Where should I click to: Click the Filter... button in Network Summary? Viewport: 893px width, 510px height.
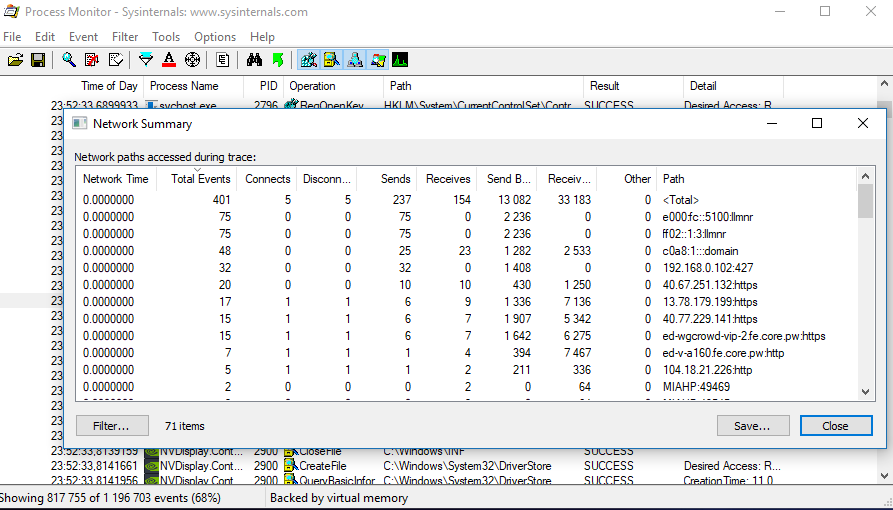[x=112, y=425]
